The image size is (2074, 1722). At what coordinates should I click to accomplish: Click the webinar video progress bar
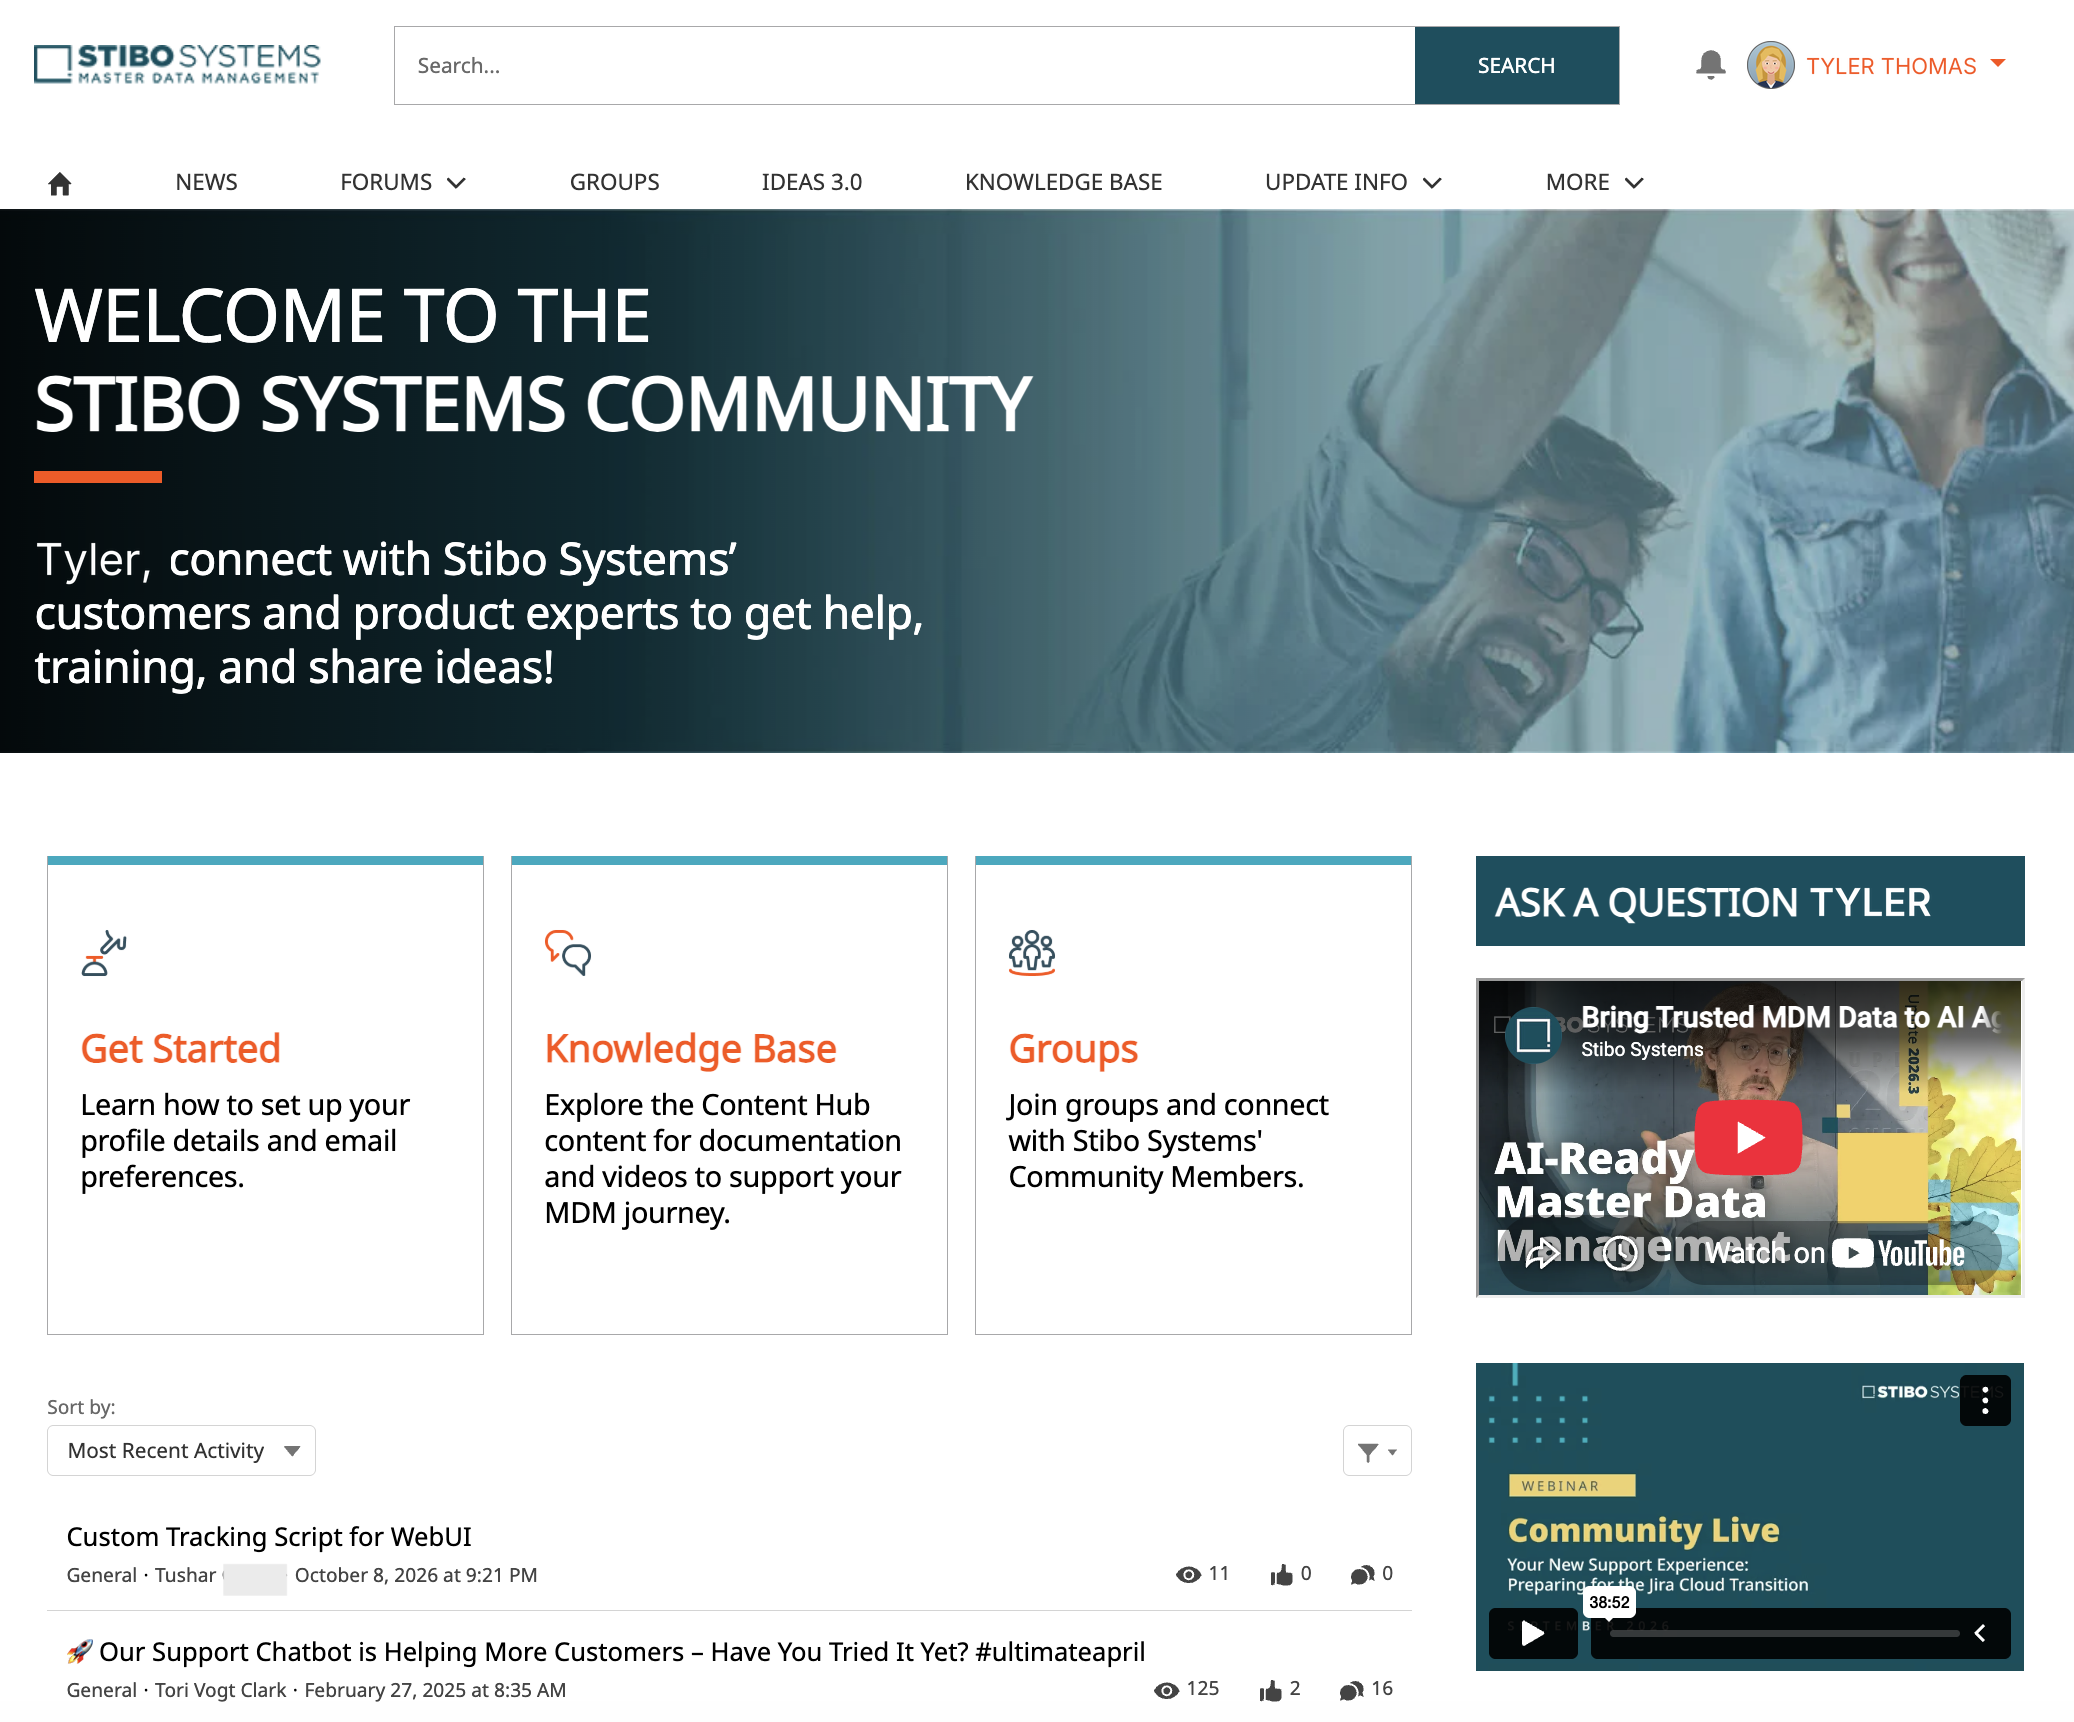point(1784,1633)
